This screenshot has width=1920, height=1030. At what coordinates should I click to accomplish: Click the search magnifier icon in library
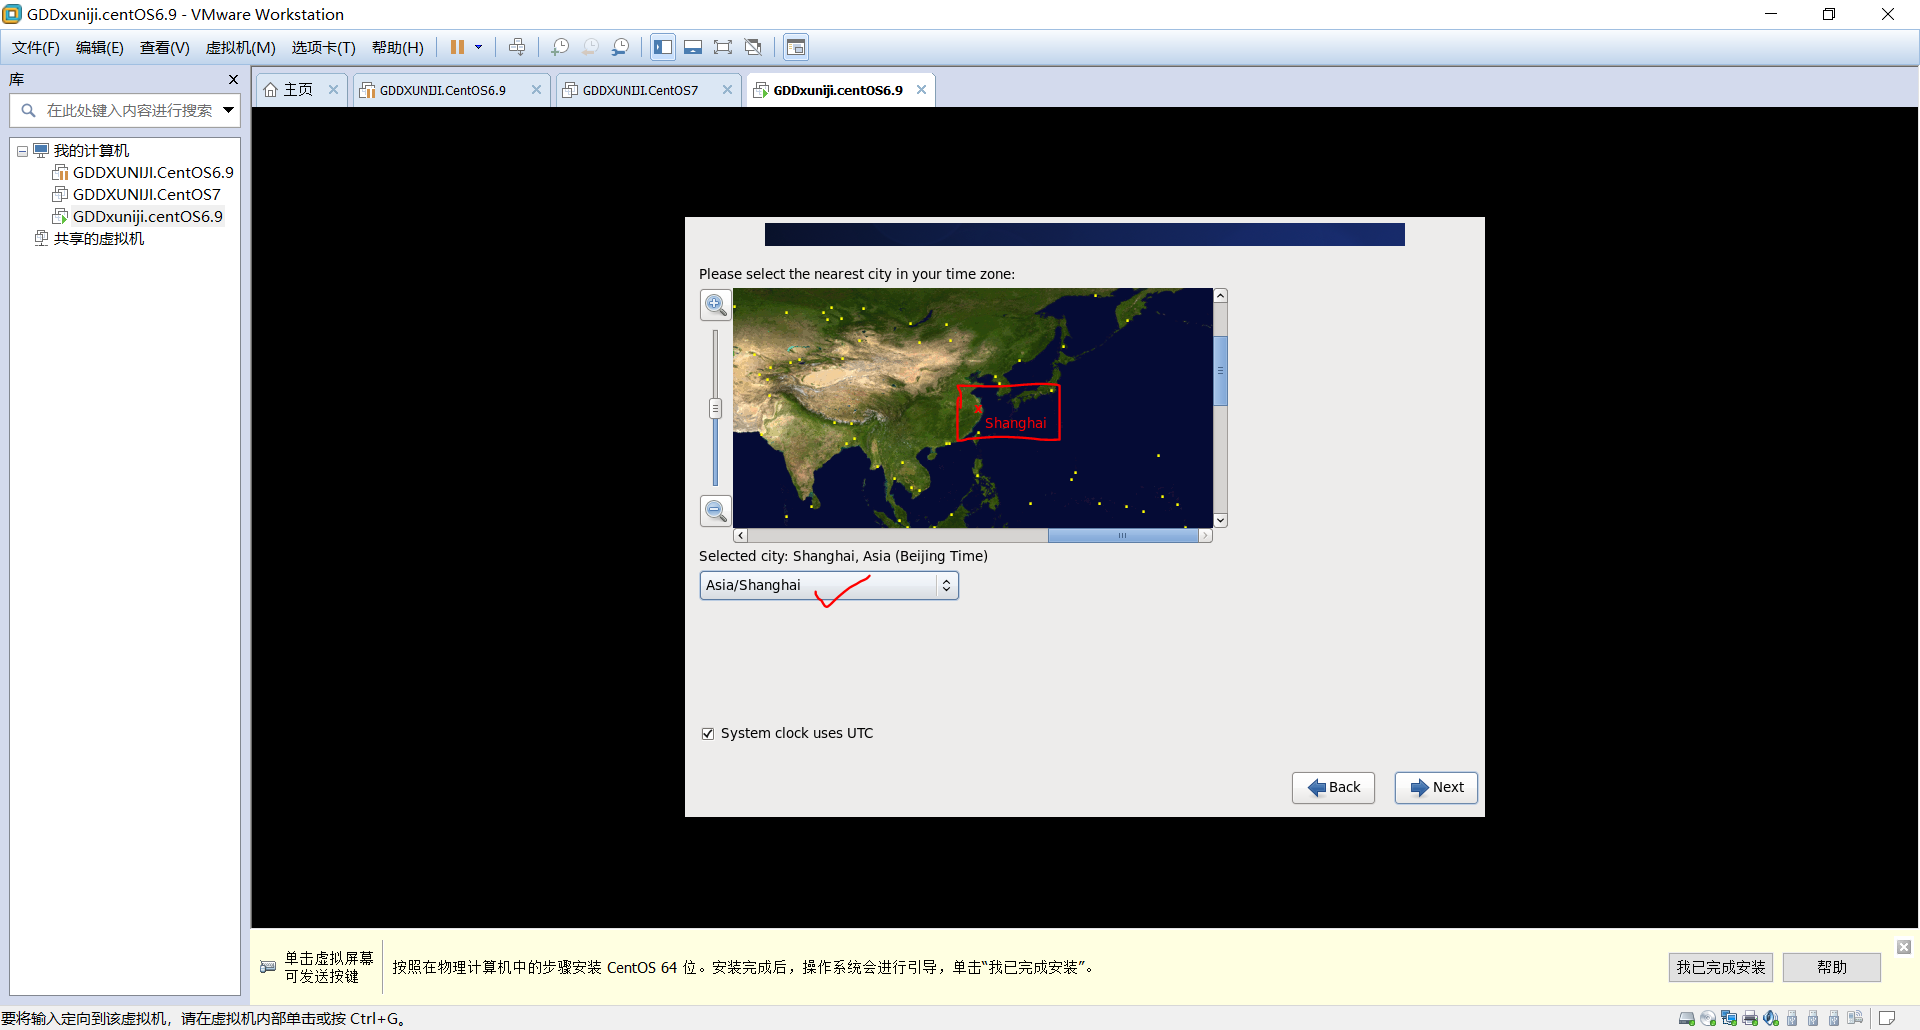(28, 110)
